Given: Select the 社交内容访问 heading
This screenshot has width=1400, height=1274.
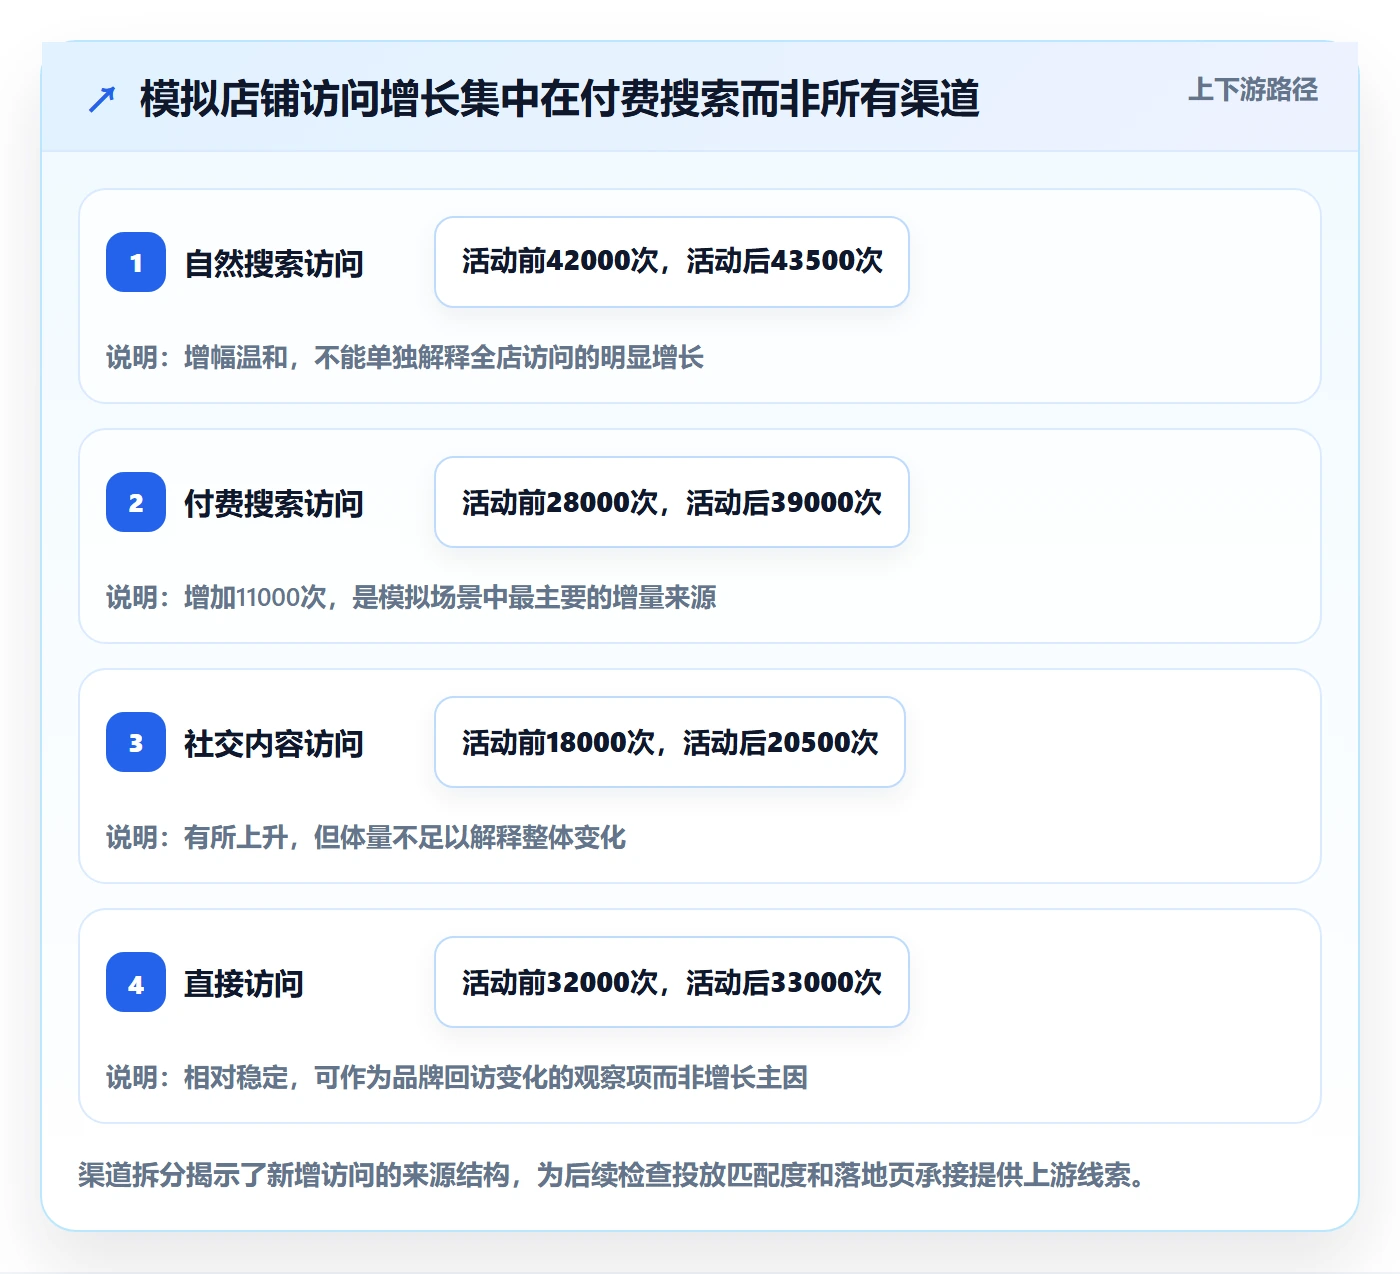Looking at the screenshot, I should click(274, 744).
